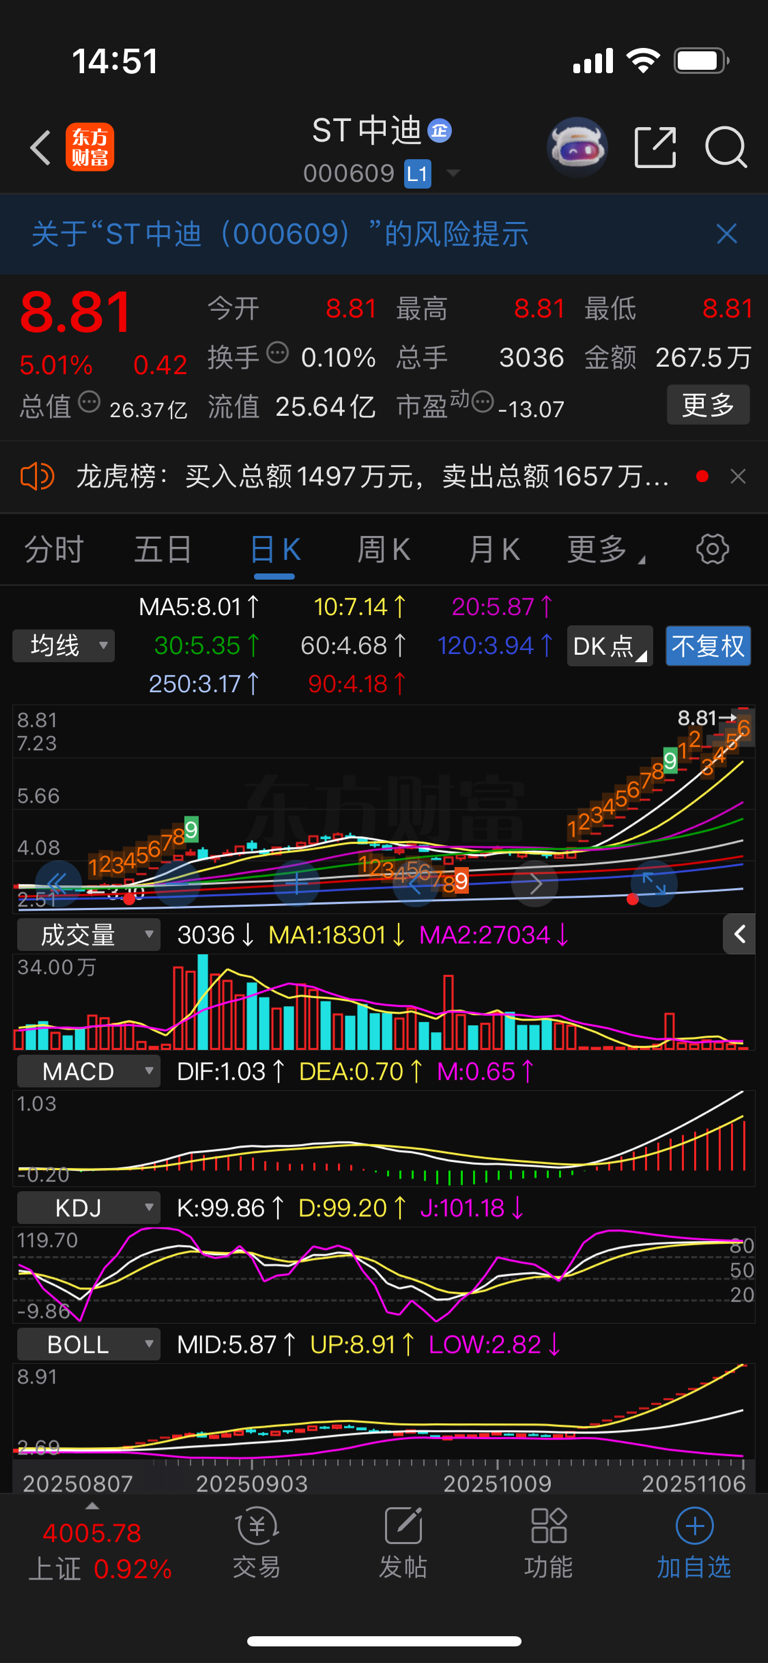Screen dimensions: 768x1663
Task: Open the KDJ indicator dropdown
Action: pos(89,1208)
